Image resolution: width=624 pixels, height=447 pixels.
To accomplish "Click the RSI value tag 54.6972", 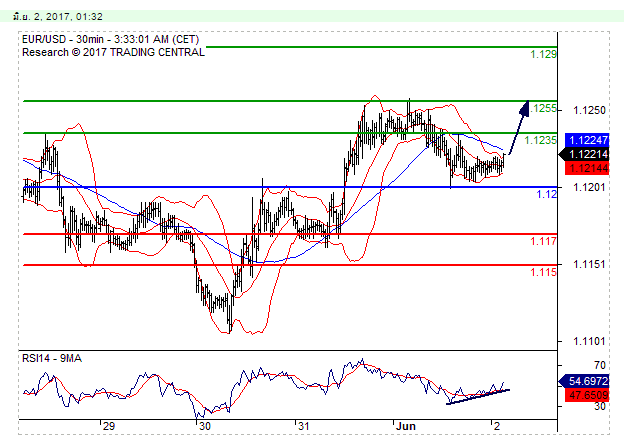I will pyautogui.click(x=584, y=381).
